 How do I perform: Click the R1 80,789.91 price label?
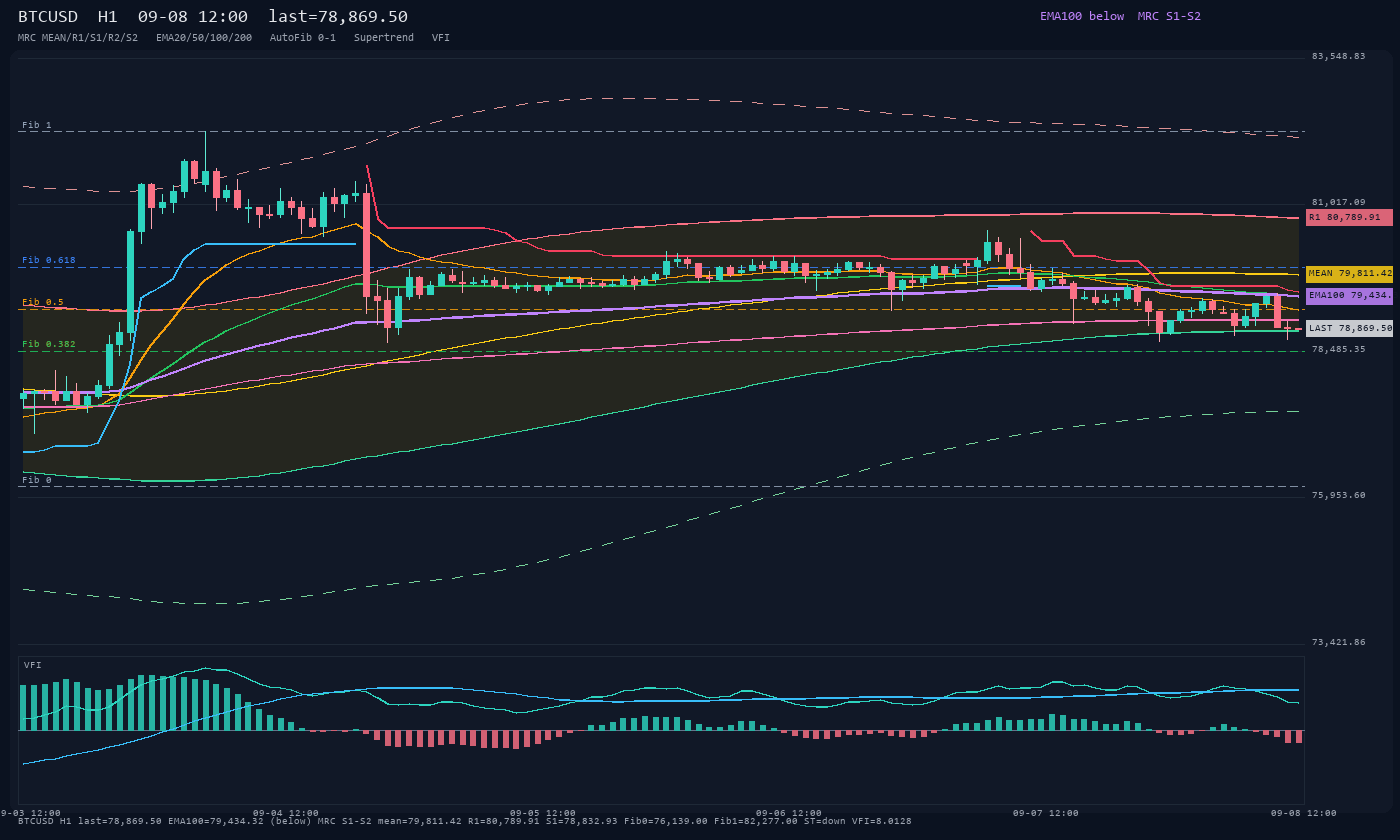pyautogui.click(x=1349, y=217)
